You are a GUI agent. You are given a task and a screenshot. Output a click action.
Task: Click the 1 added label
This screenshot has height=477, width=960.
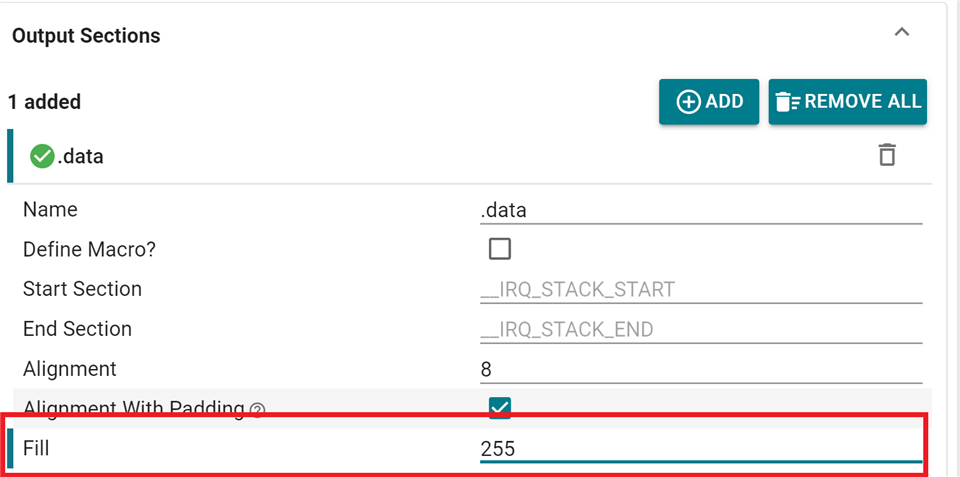(x=44, y=102)
